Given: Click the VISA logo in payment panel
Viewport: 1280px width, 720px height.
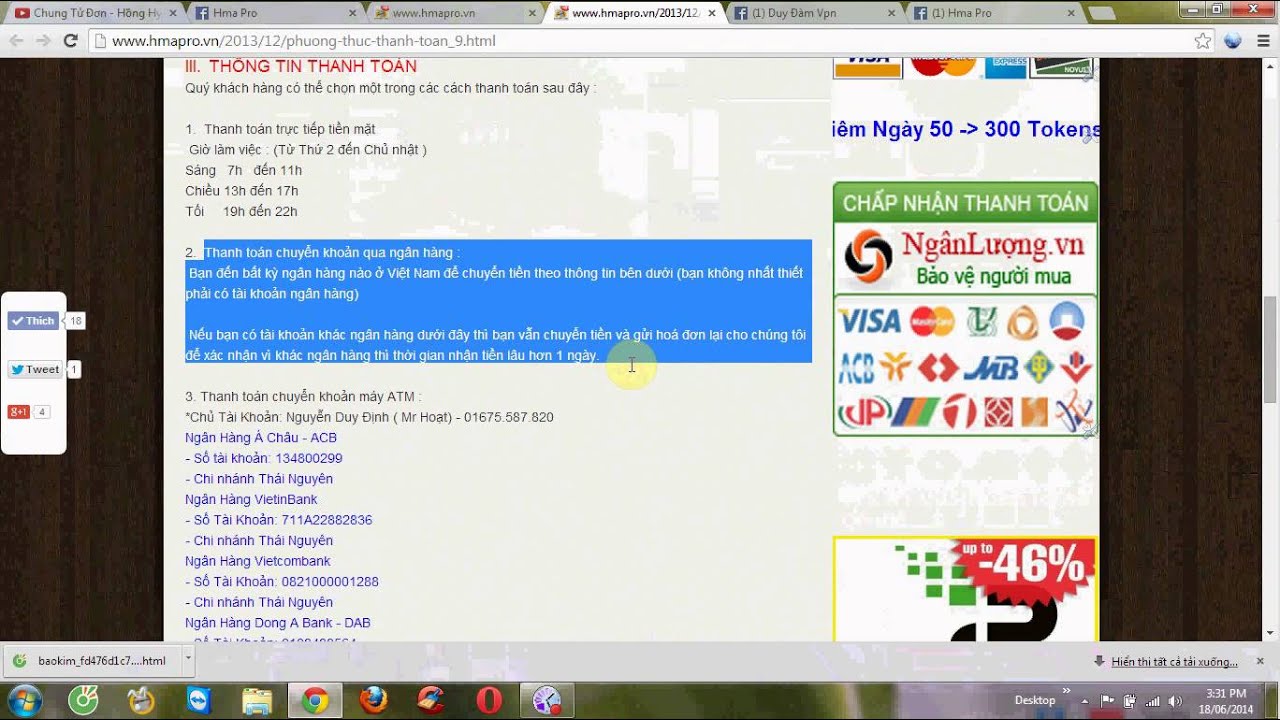Looking at the screenshot, I should (869, 321).
